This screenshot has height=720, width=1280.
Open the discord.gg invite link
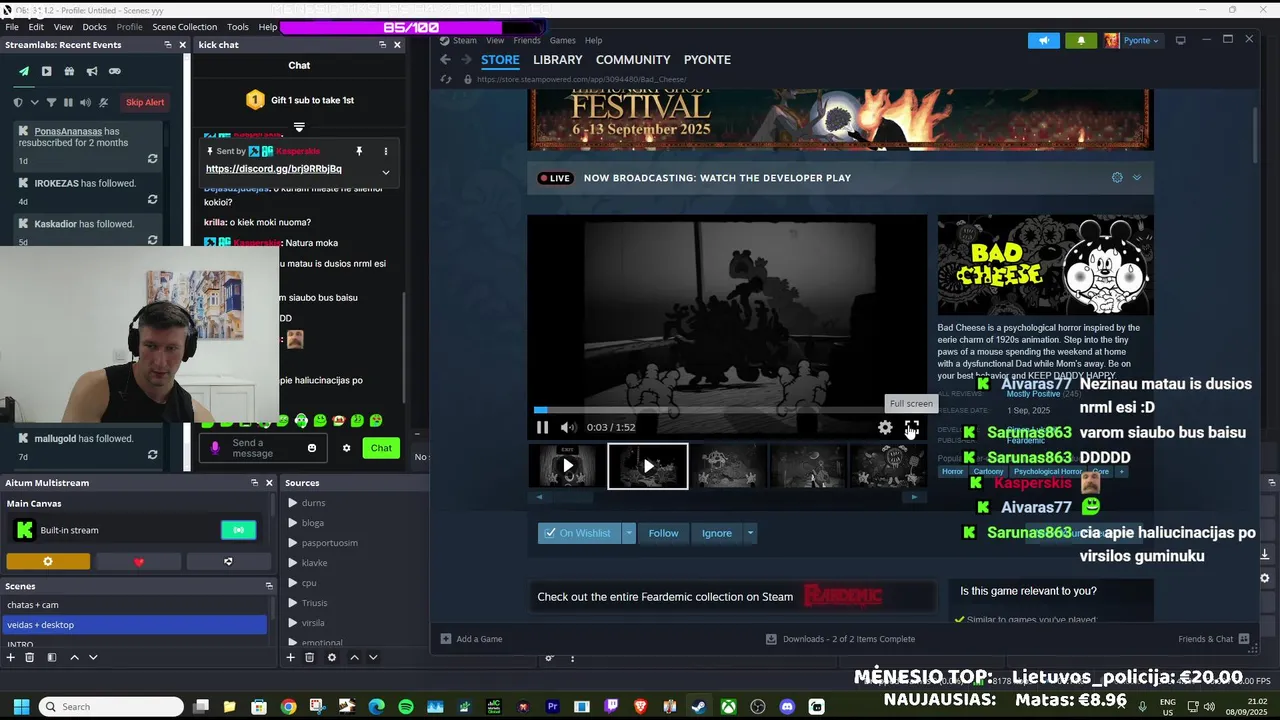pos(273,169)
